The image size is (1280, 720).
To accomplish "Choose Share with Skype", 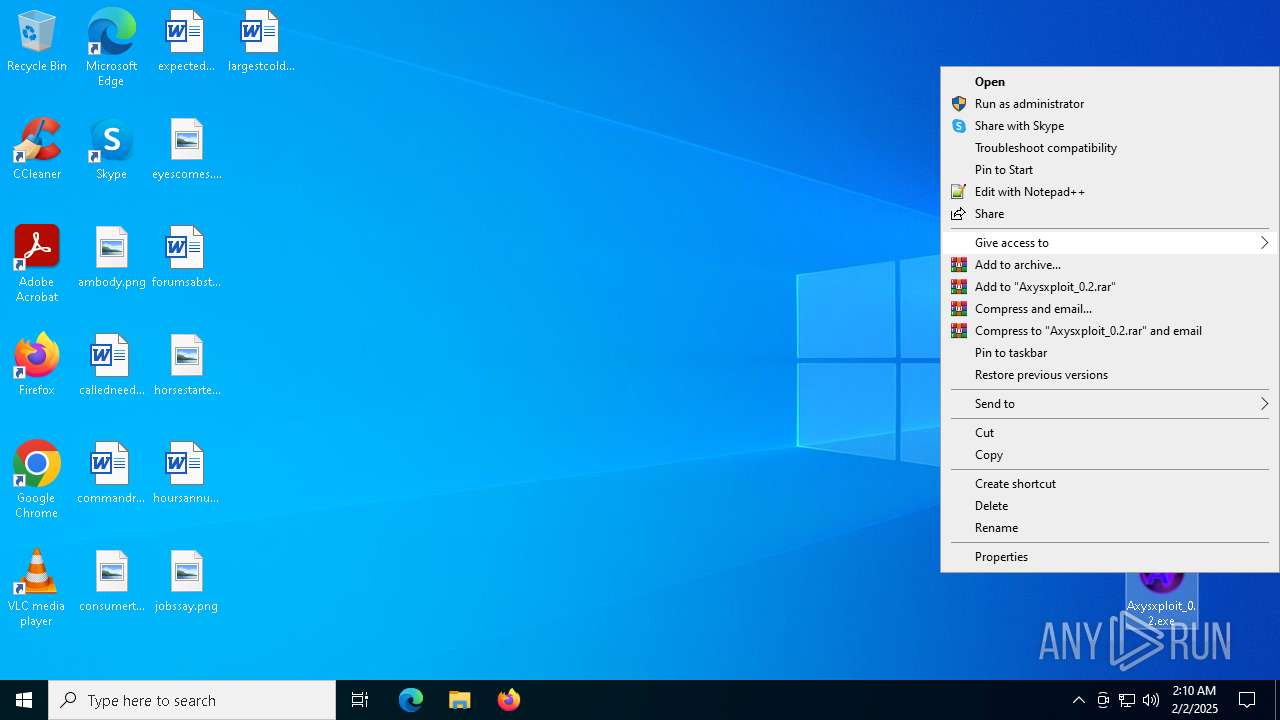I will (1110, 126).
